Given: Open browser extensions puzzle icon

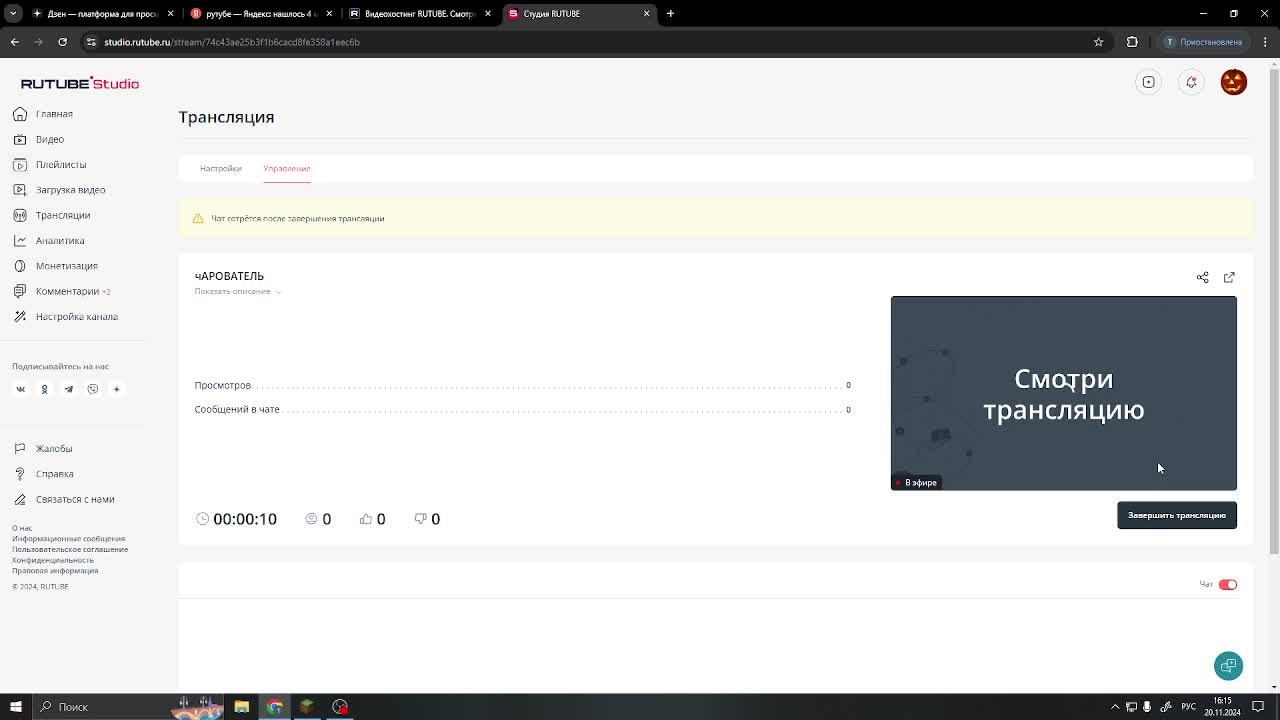Looking at the screenshot, I should pos(1132,42).
